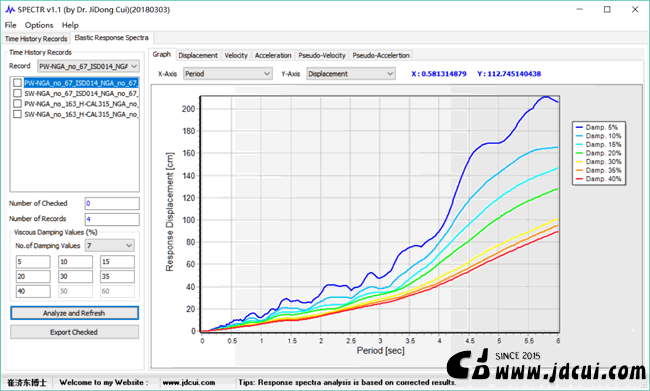Click the damping value field containing 10

tap(75, 262)
